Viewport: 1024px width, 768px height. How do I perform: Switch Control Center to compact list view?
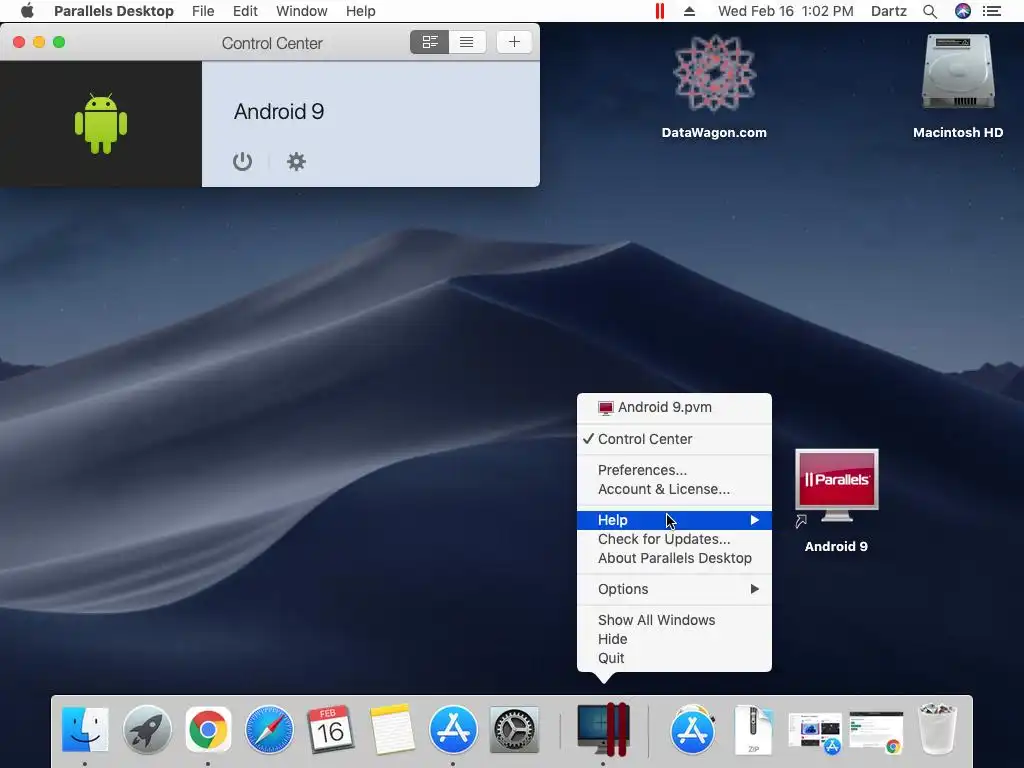click(466, 42)
